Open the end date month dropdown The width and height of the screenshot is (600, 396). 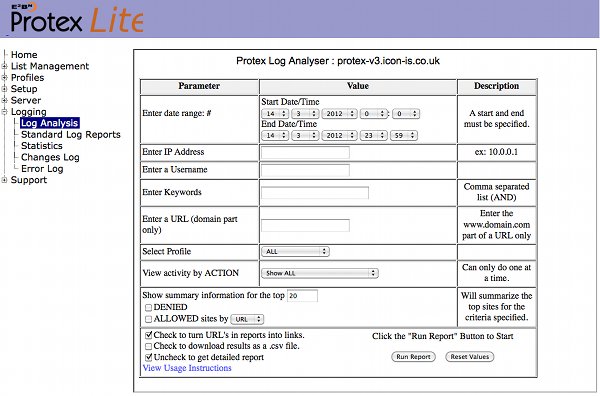coord(305,135)
